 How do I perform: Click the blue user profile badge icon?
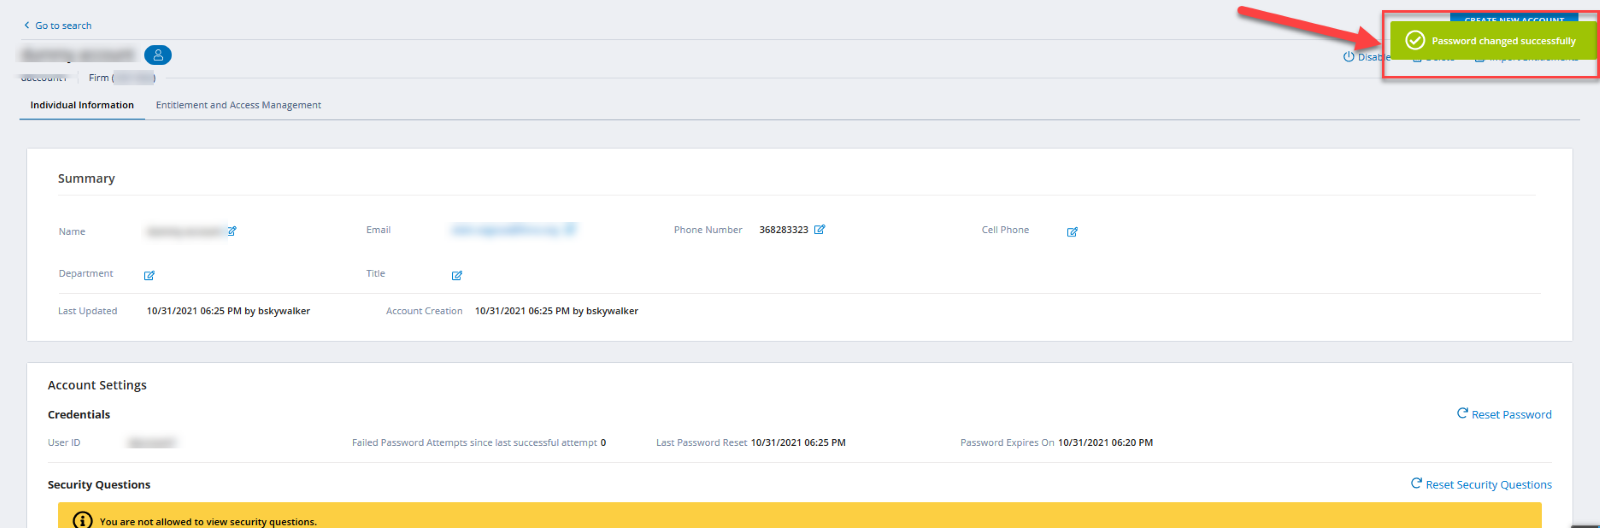[158, 55]
